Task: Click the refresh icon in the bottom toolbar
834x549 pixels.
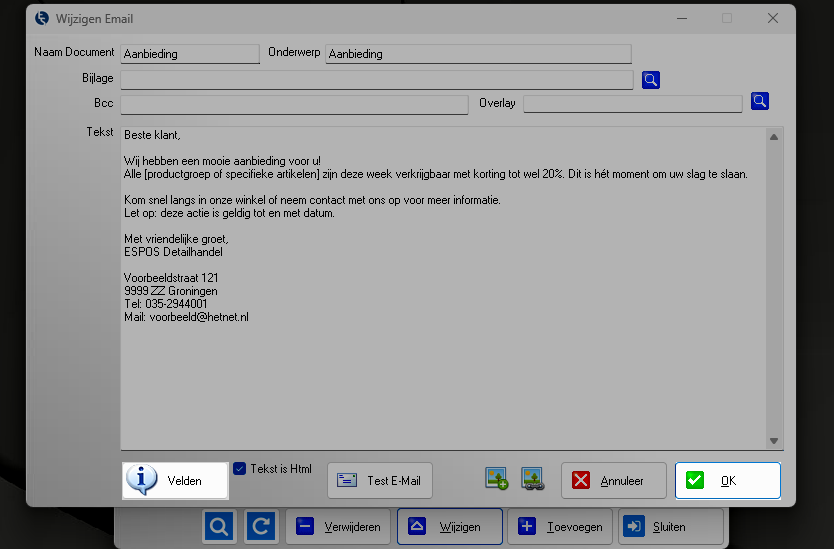Action: [x=261, y=526]
